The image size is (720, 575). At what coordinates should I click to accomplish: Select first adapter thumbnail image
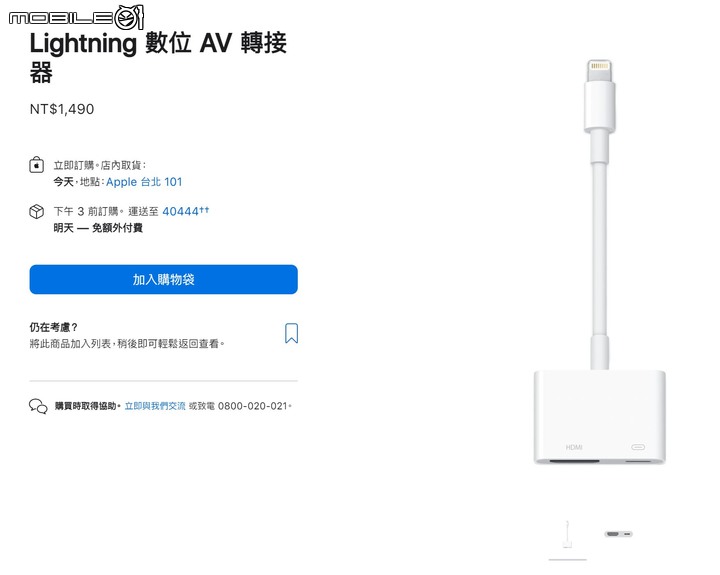[x=568, y=534]
